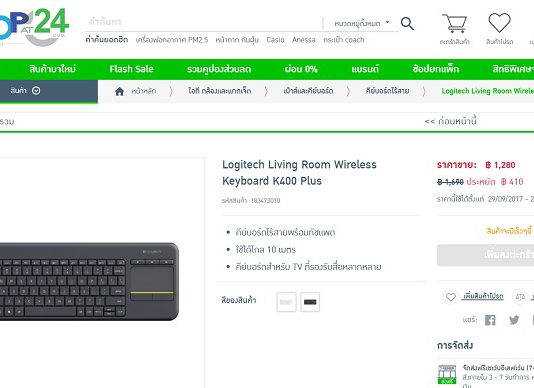Open the ผ่อน 0% menu item
The height and width of the screenshot is (388, 534).
(x=301, y=69)
